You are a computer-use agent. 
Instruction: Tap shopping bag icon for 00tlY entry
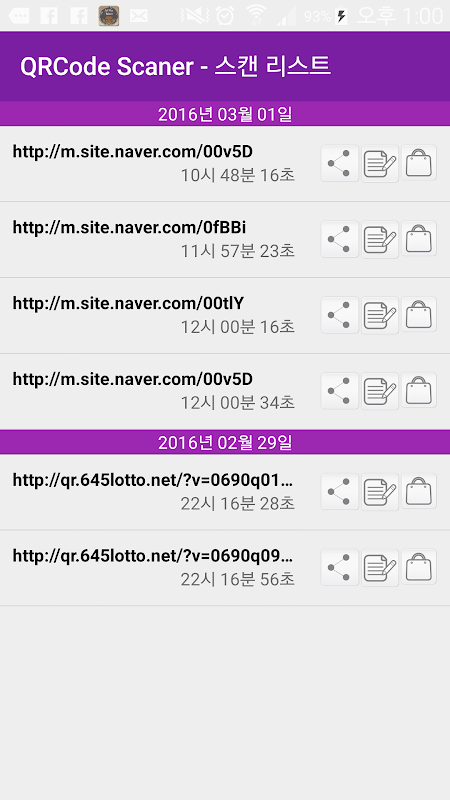point(419,314)
